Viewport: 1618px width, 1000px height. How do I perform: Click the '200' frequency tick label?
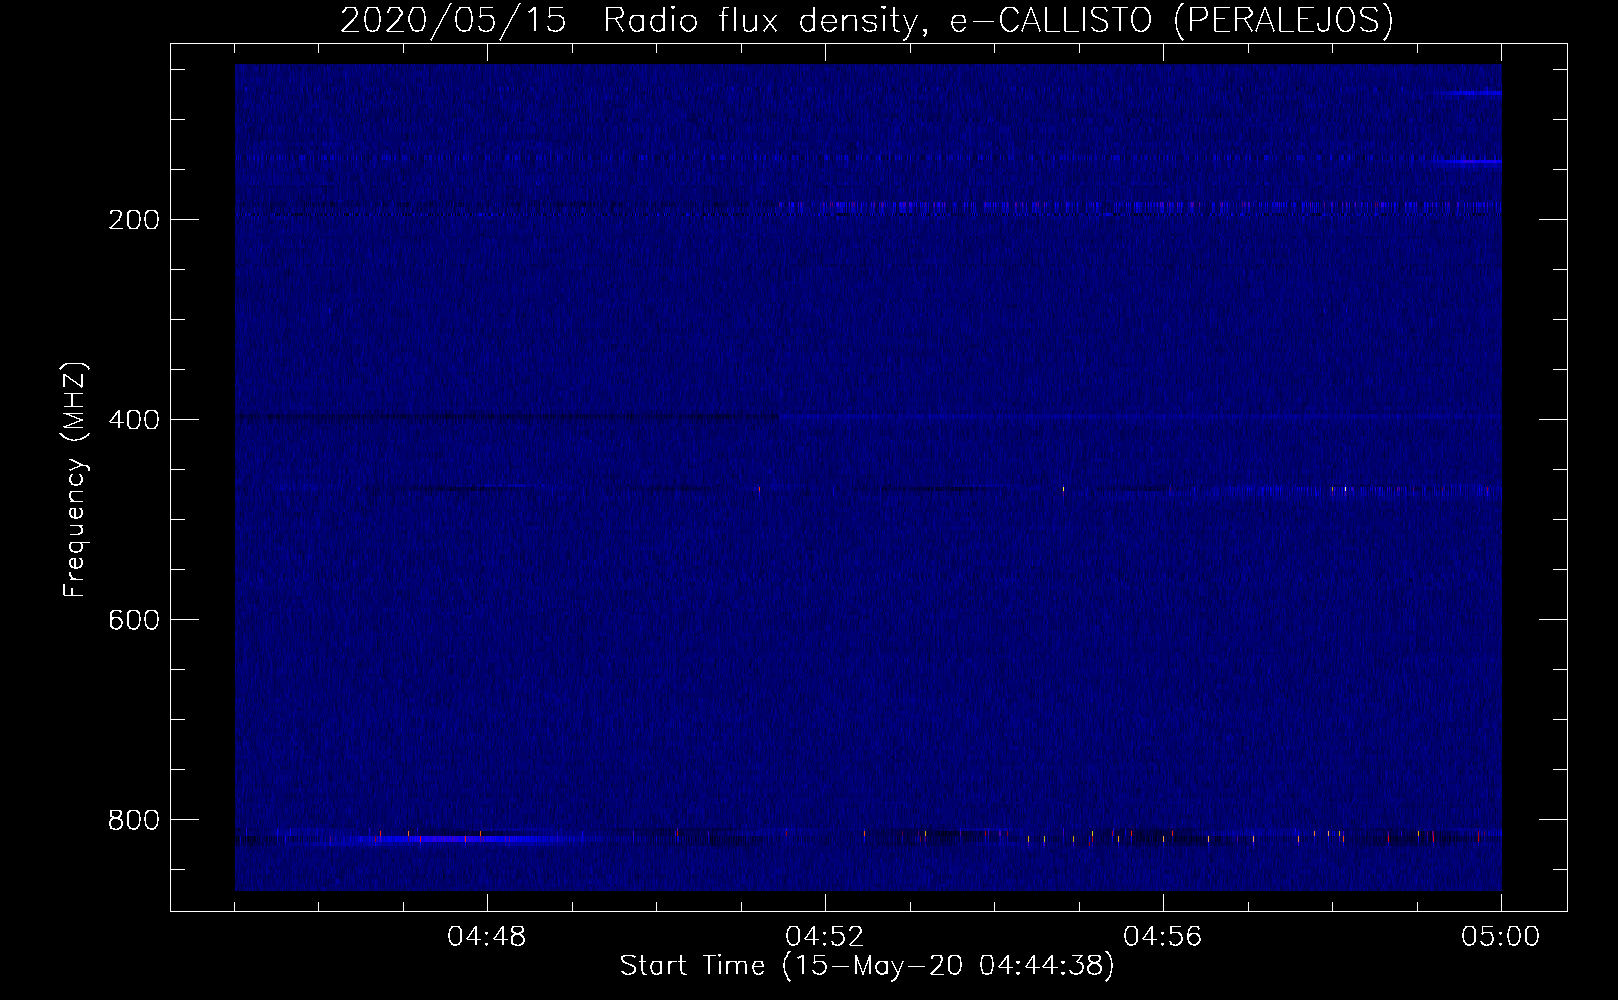coord(132,219)
